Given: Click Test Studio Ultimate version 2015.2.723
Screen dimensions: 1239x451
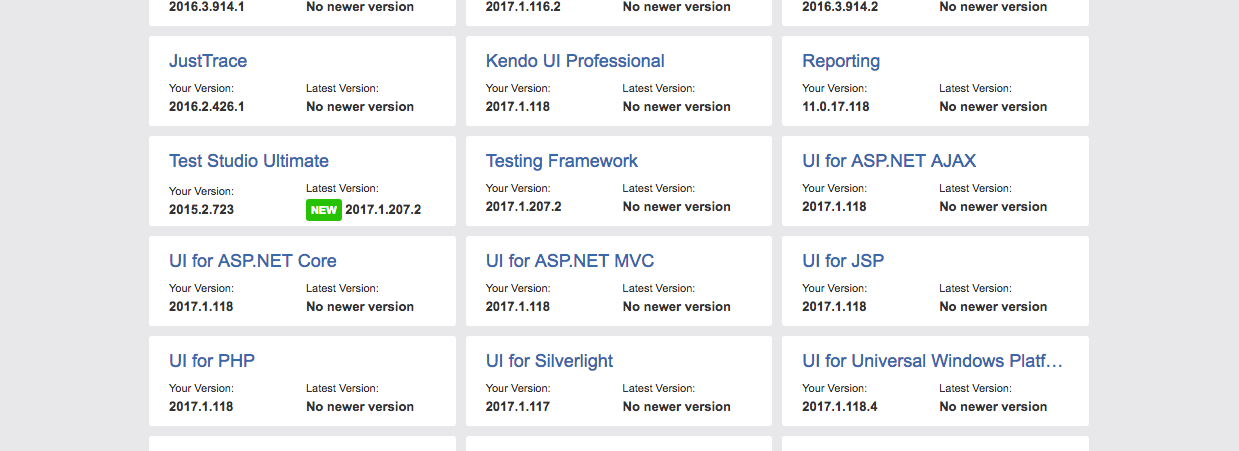Looking at the screenshot, I should point(201,210).
